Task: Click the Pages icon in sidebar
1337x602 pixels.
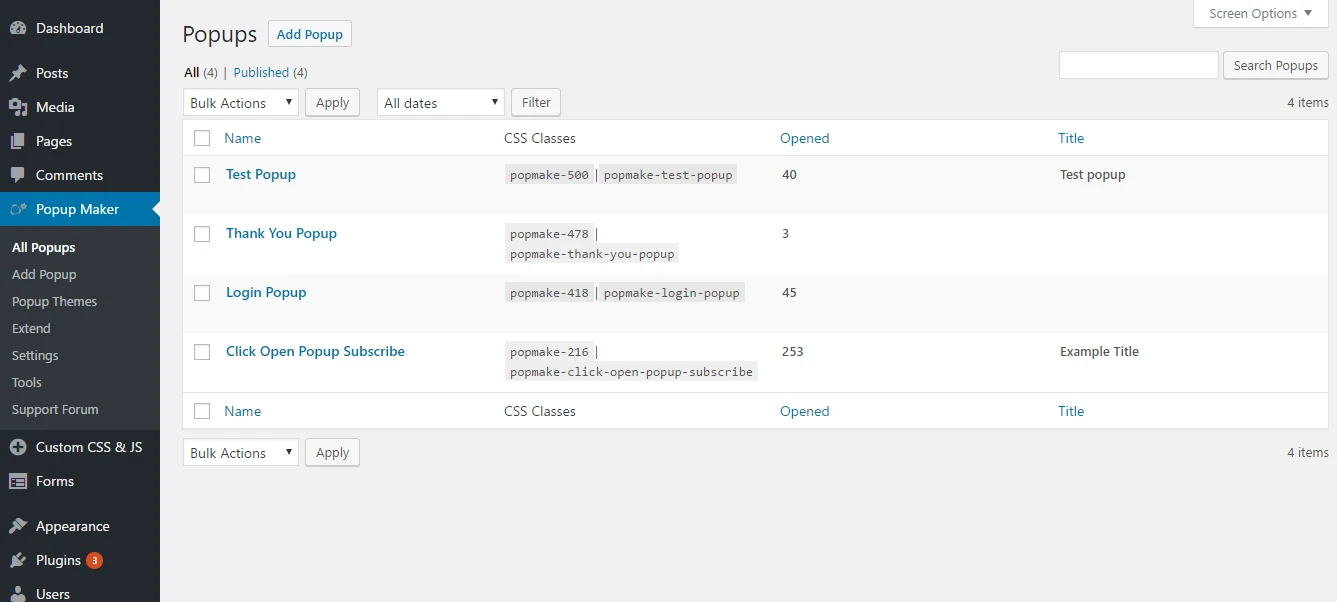Action: click(18, 141)
